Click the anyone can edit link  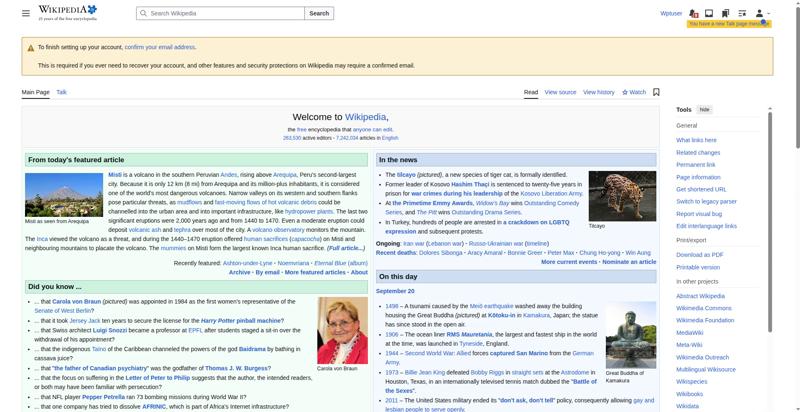[372, 130]
